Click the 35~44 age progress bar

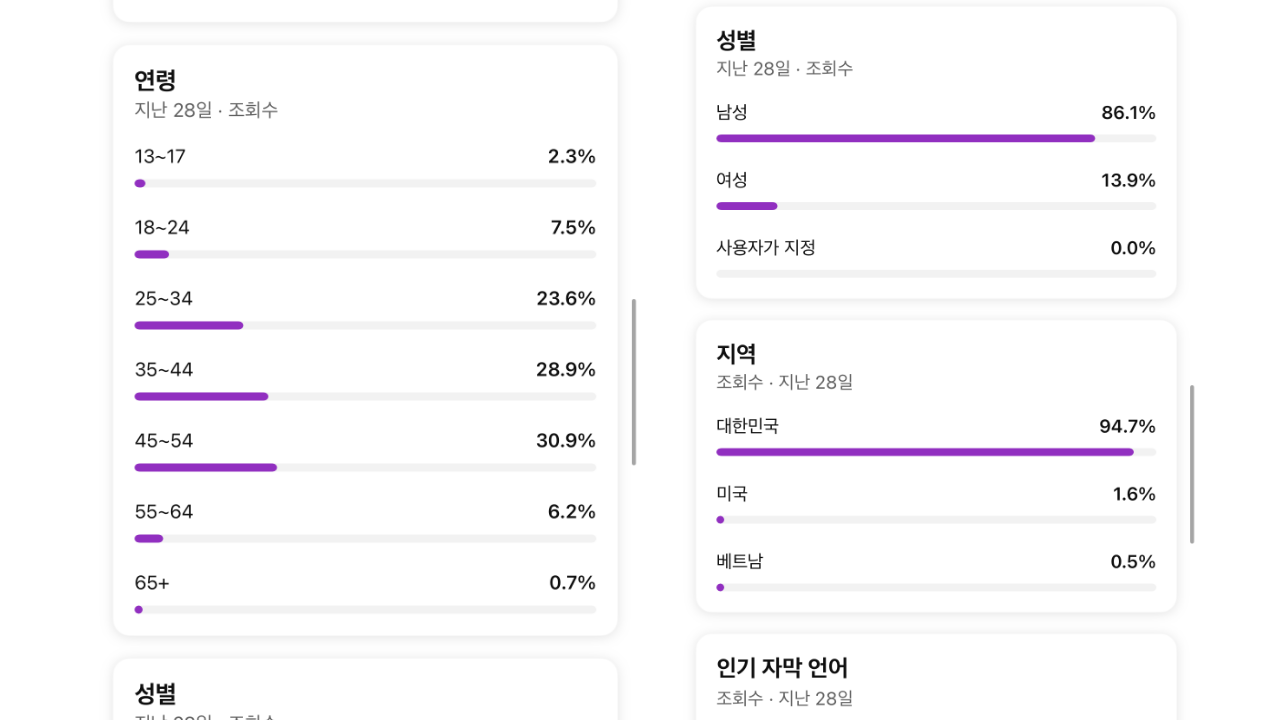tap(365, 396)
